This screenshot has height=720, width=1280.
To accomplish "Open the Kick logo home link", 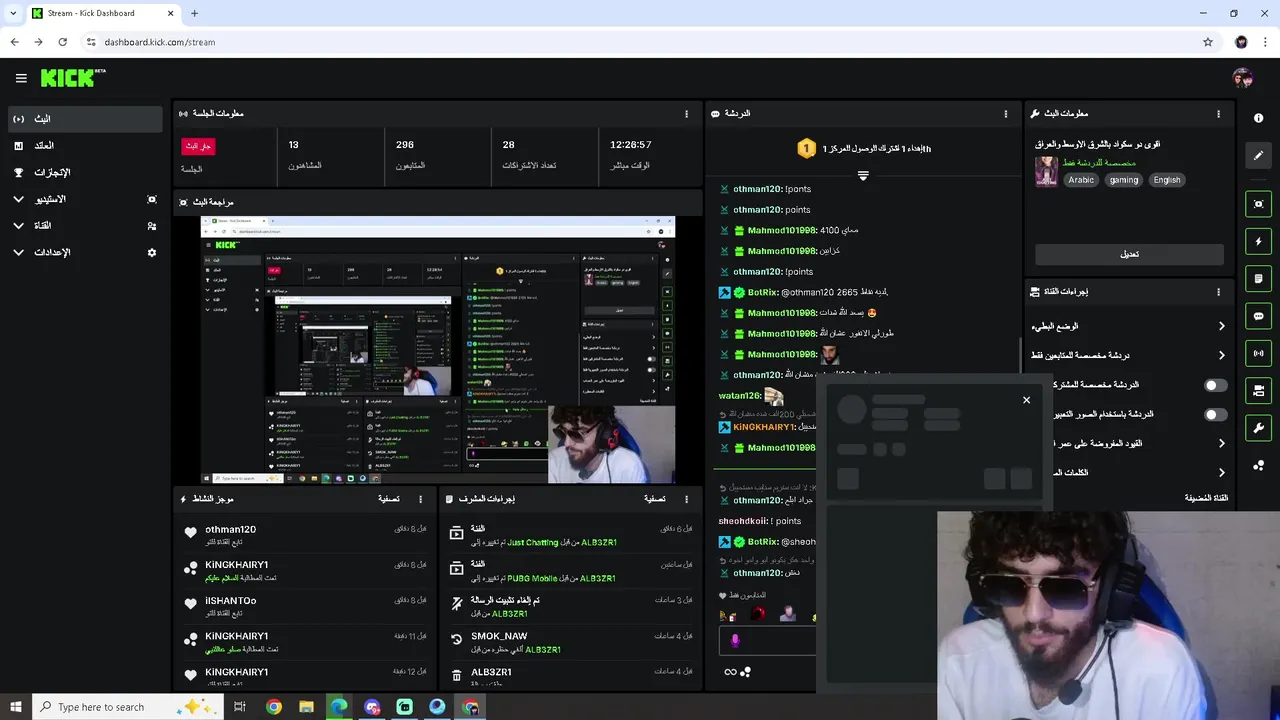I will click(x=73, y=78).
